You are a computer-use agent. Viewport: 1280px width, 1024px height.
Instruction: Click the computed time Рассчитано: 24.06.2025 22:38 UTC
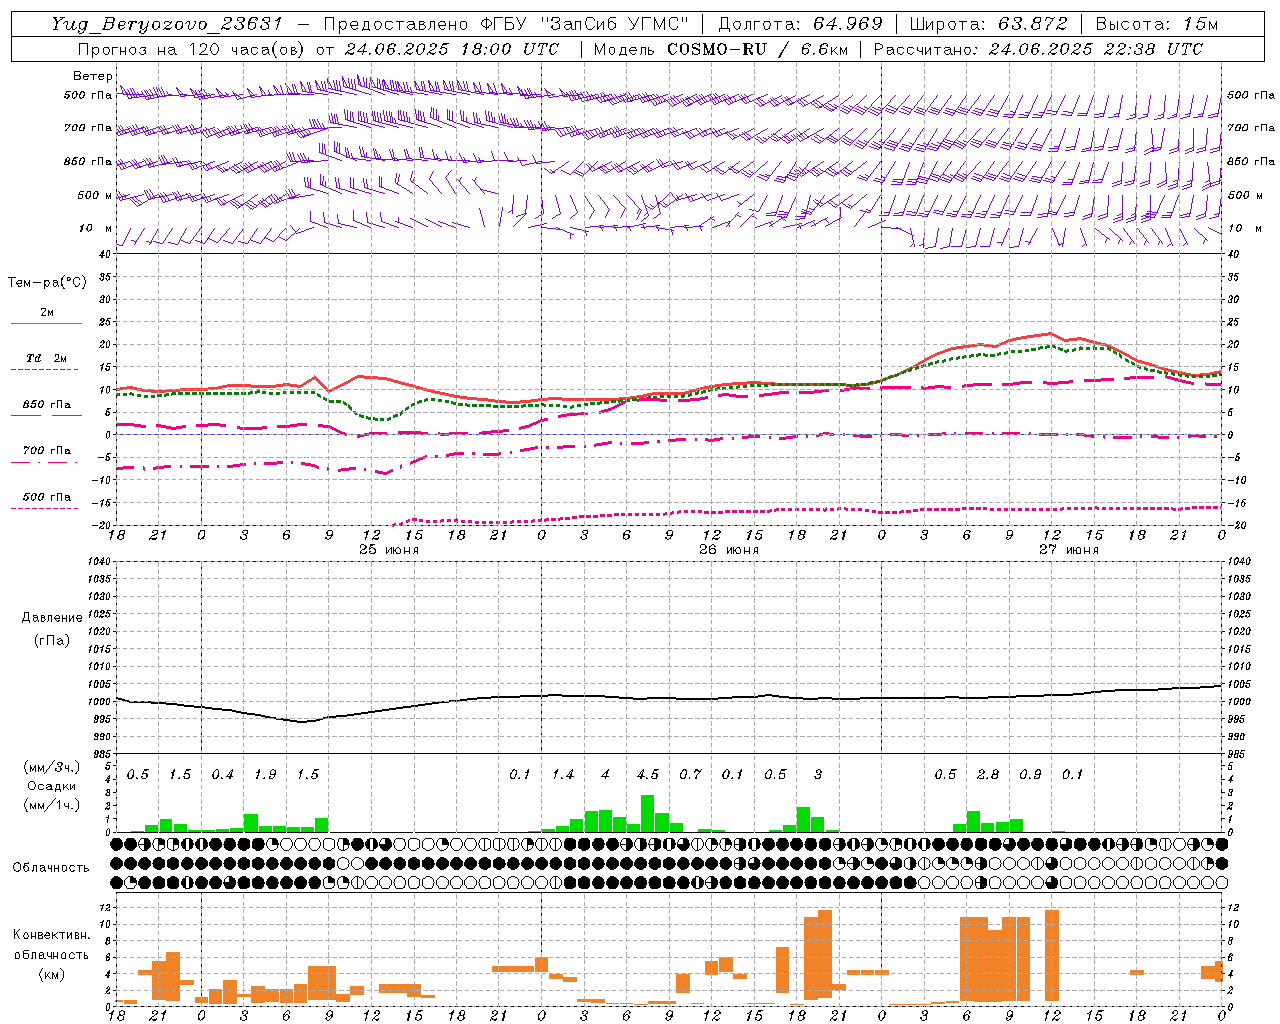click(1038, 49)
